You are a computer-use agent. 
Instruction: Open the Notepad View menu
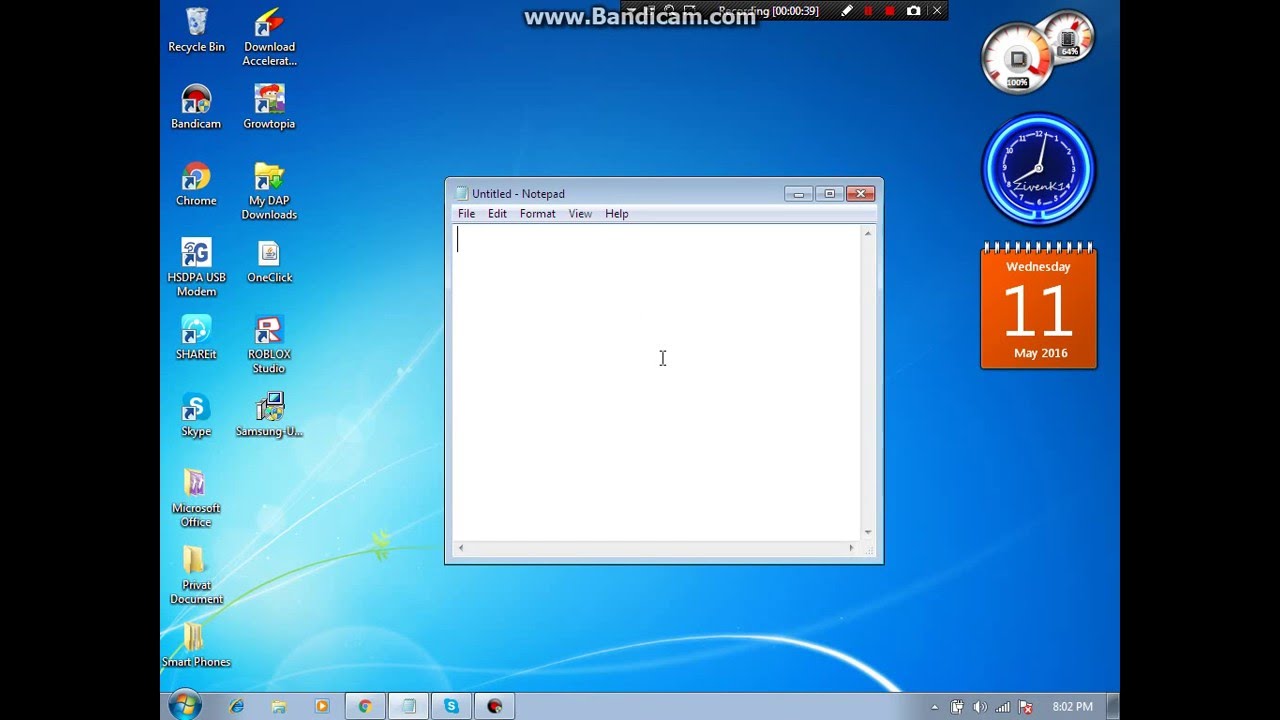(x=580, y=214)
